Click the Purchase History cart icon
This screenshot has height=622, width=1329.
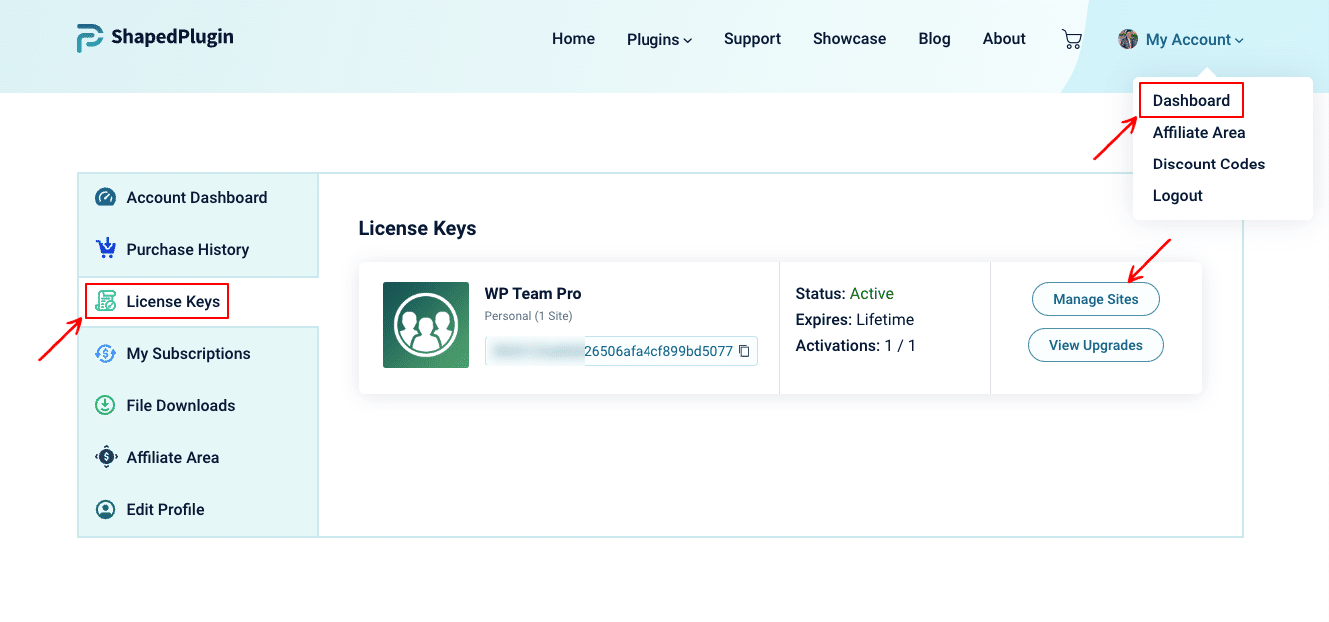[106, 249]
